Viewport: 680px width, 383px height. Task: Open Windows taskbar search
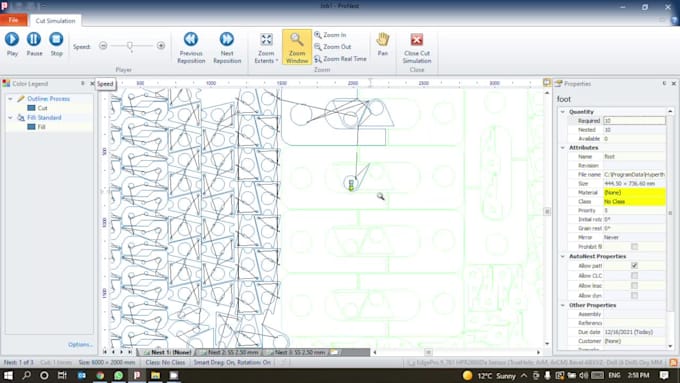pos(26,375)
